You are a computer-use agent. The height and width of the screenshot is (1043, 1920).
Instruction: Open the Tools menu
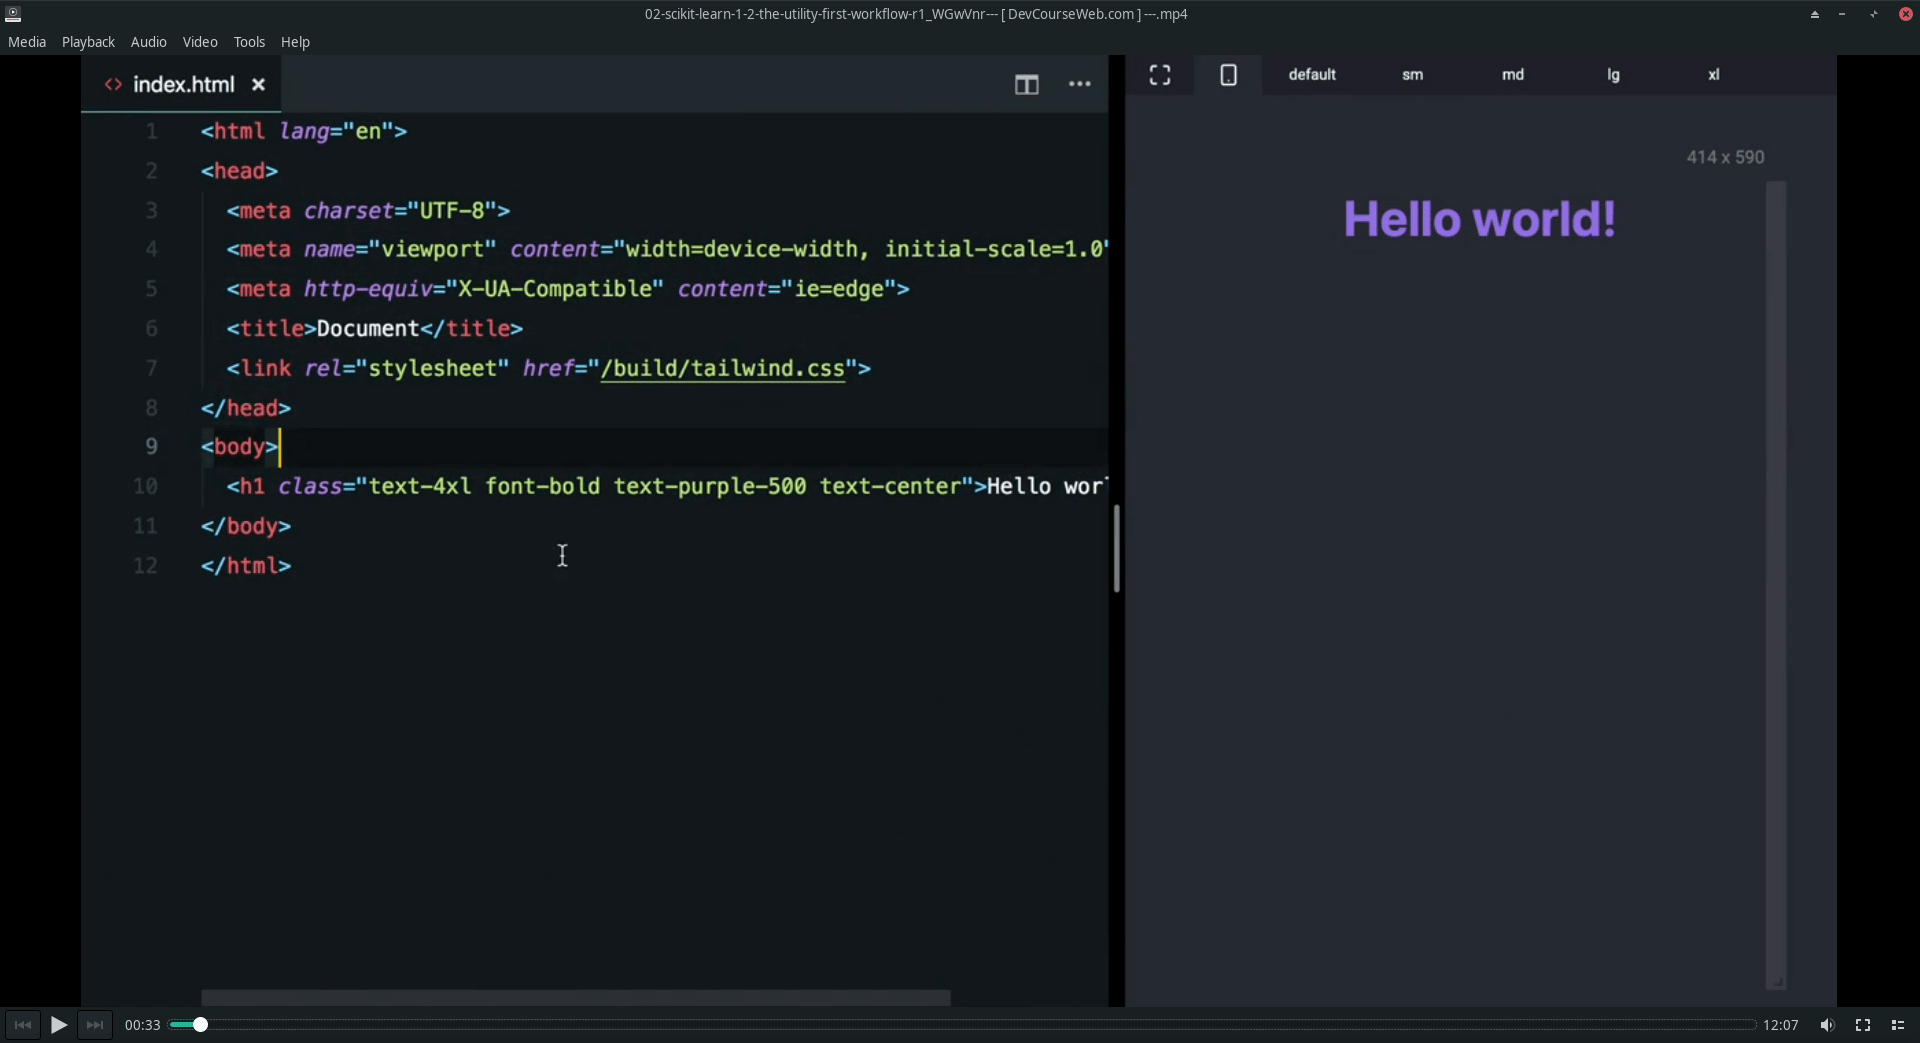tap(249, 42)
